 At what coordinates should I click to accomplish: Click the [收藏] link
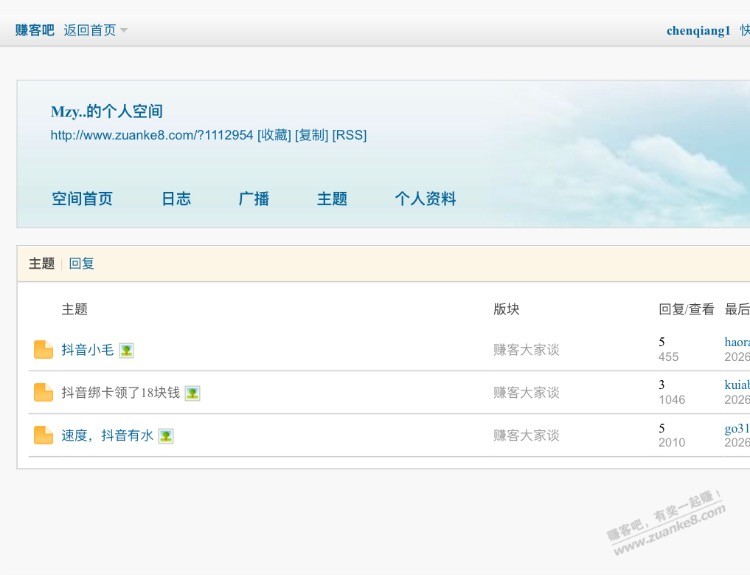click(x=274, y=135)
